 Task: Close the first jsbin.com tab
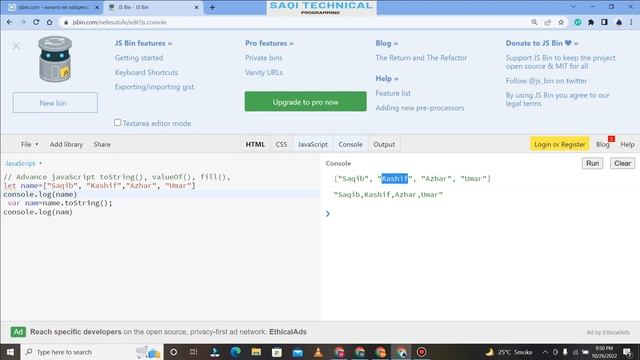(x=97, y=7)
